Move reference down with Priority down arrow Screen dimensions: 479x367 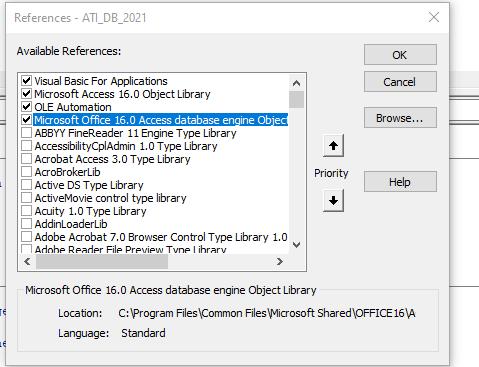click(333, 200)
